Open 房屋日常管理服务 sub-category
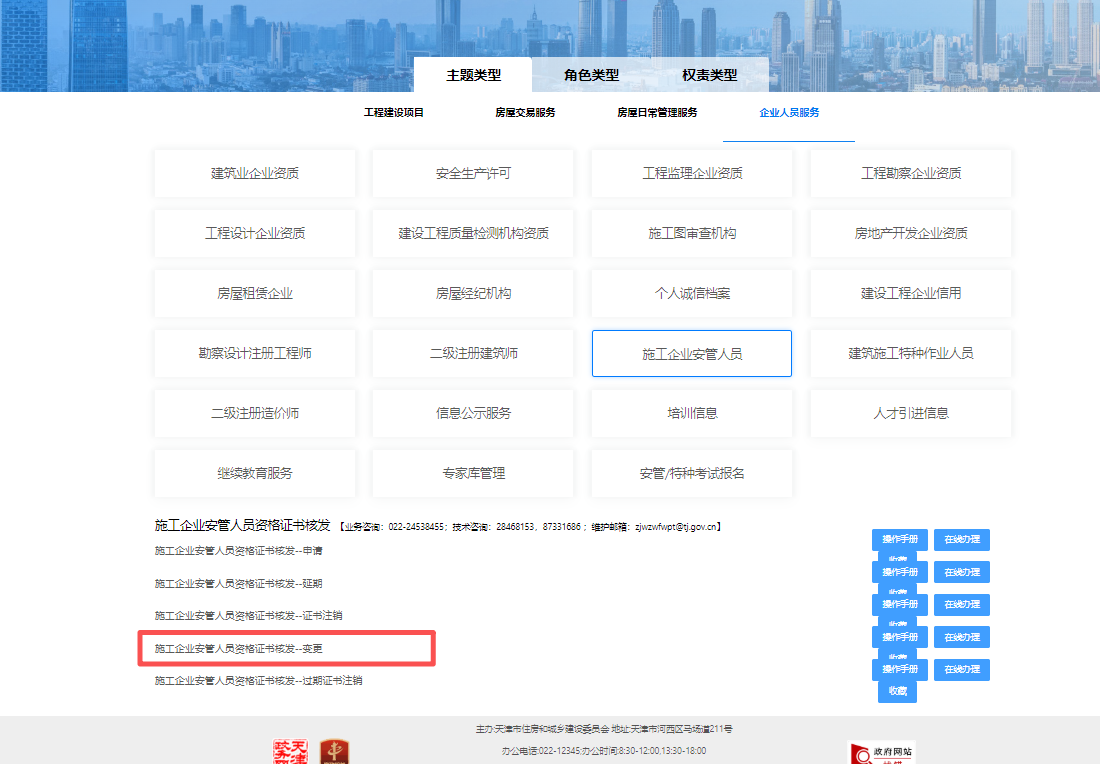Image resolution: width=1100 pixels, height=764 pixels. (x=657, y=113)
